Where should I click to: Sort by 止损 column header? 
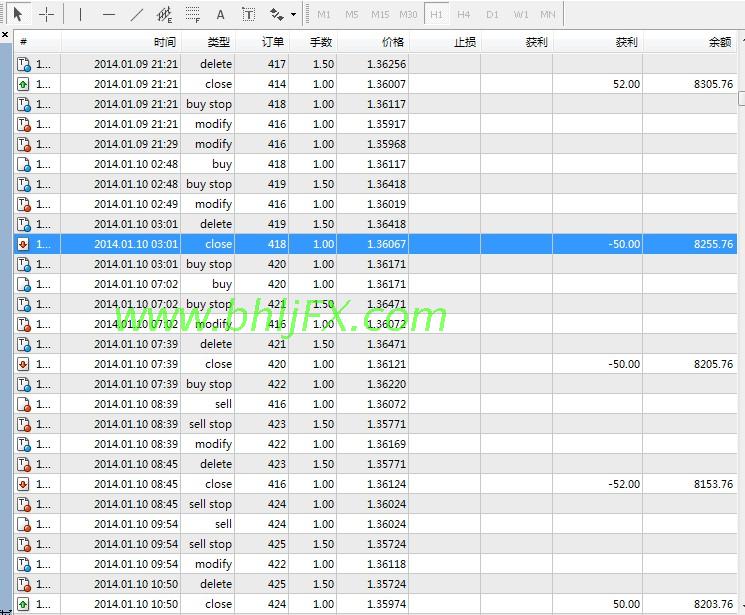[x=445, y=42]
